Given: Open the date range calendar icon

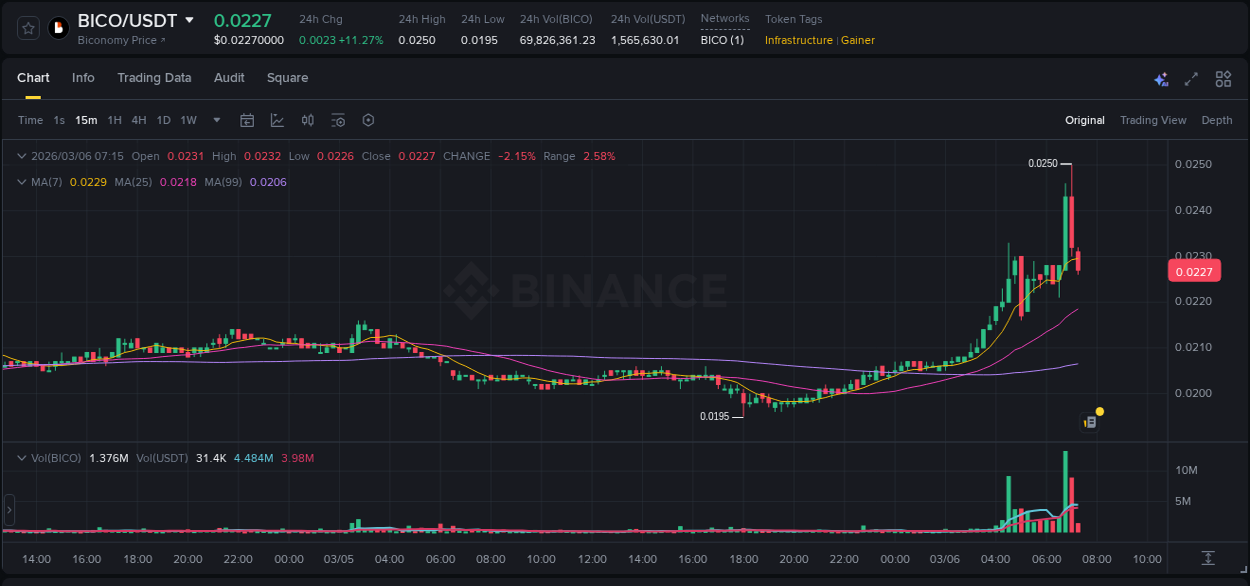Looking at the screenshot, I should pos(247,120).
